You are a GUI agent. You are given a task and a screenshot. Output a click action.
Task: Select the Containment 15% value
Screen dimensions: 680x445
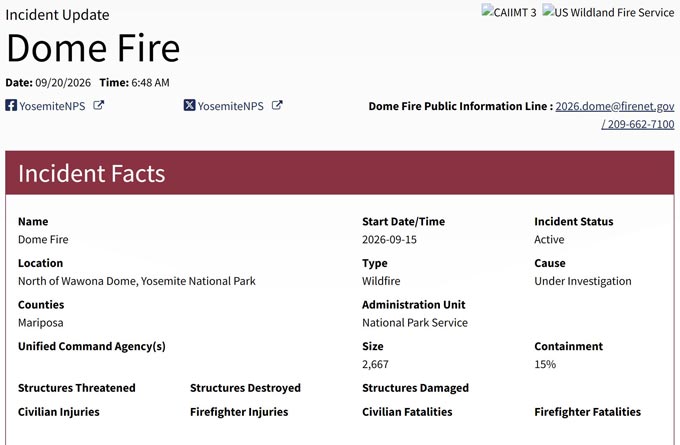pyautogui.click(x=545, y=364)
